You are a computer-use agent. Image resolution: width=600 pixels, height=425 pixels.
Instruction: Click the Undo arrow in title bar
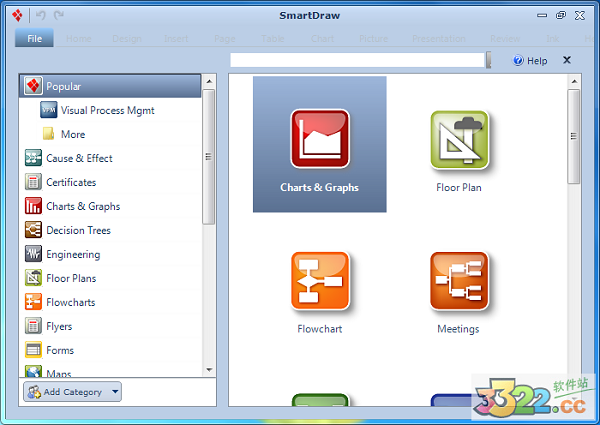click(x=41, y=15)
